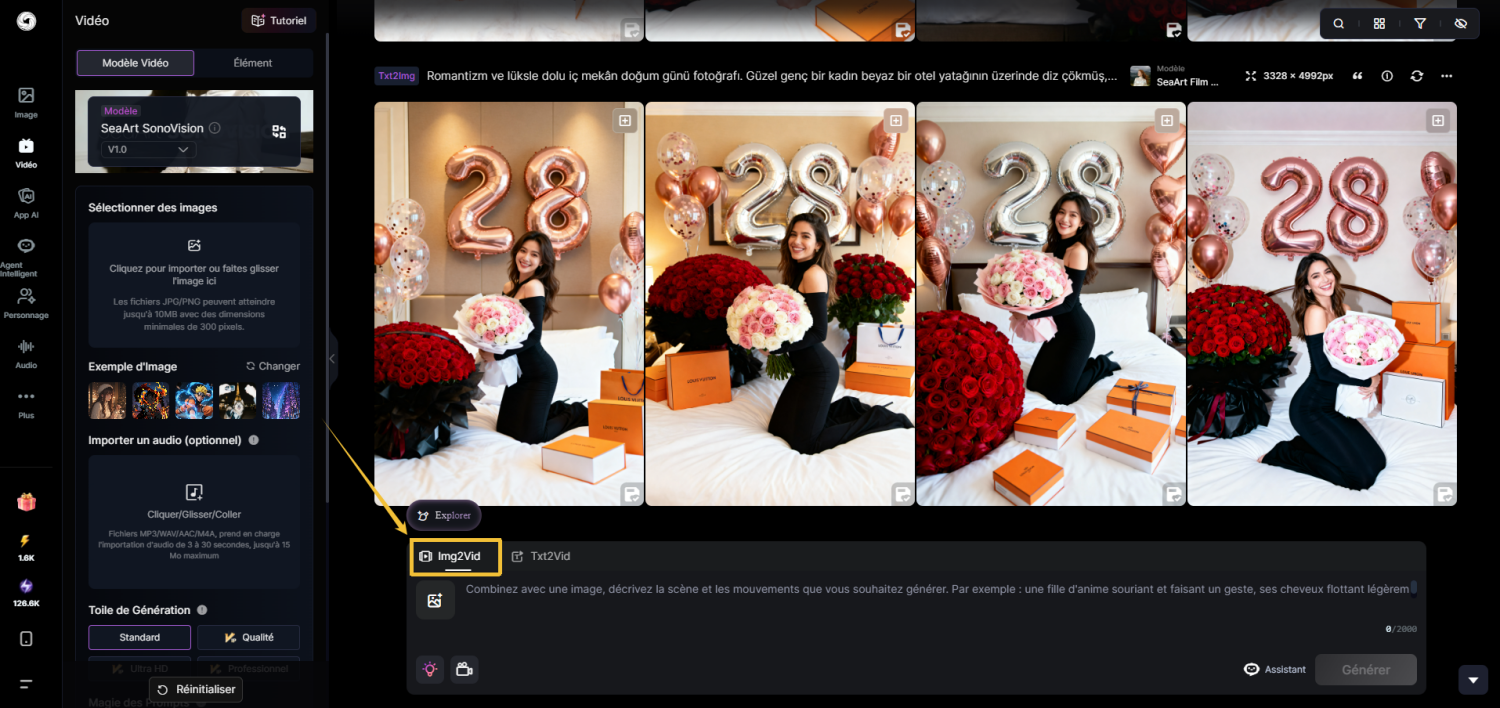Click the regenerate refresh icon
The height and width of the screenshot is (708, 1500).
click(1416, 76)
